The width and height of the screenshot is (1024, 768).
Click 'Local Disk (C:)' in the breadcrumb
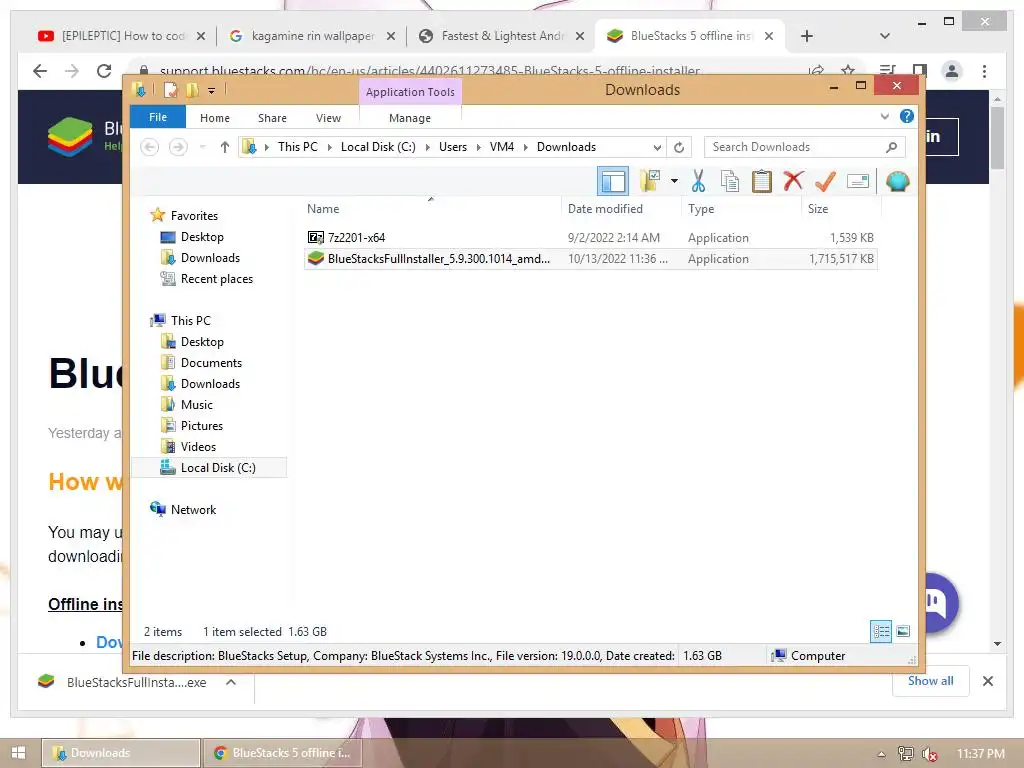pos(378,147)
